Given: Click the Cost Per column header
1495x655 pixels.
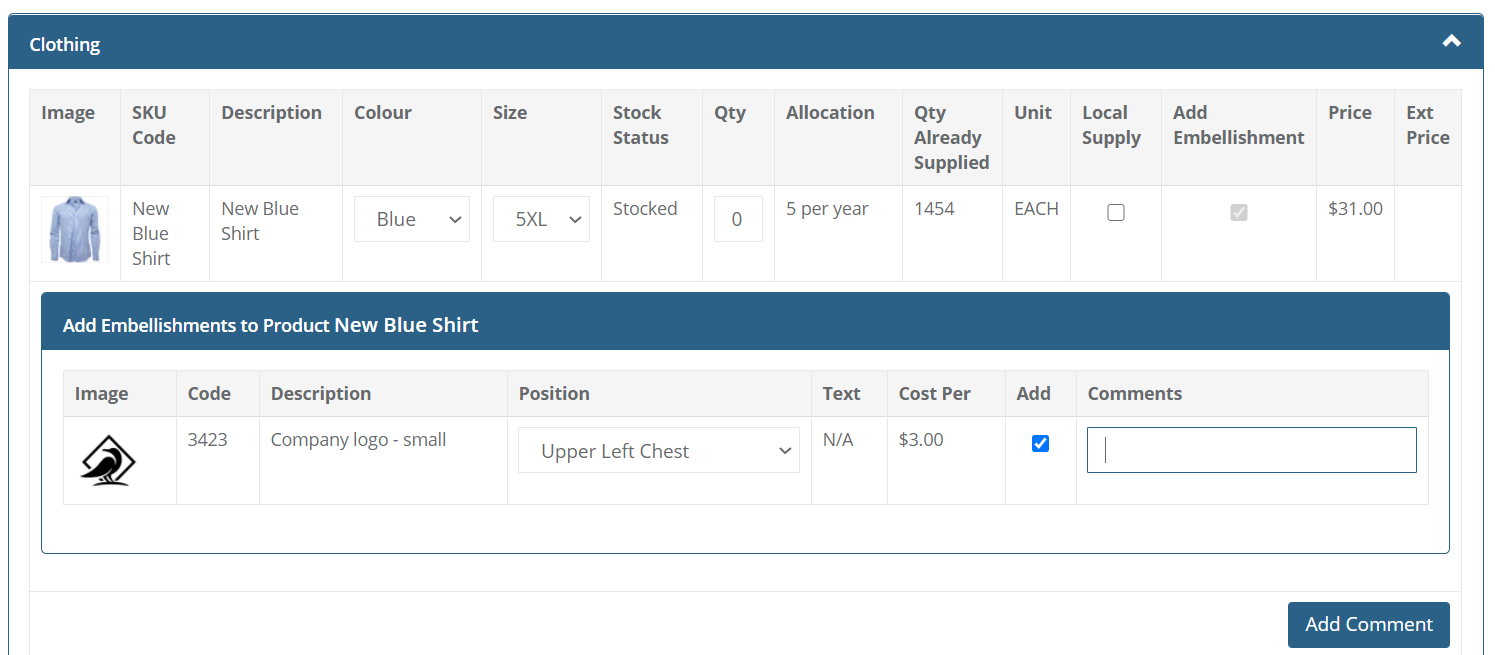Looking at the screenshot, I should coord(934,393).
